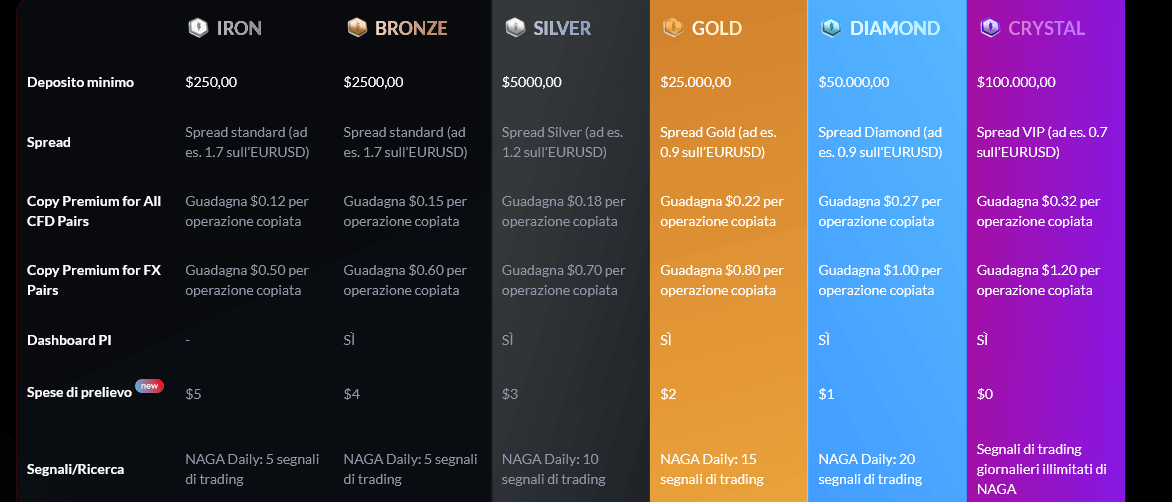Screen dimensions: 1172x502
Task: Select the BRONZE column heading
Action: coord(411,28)
